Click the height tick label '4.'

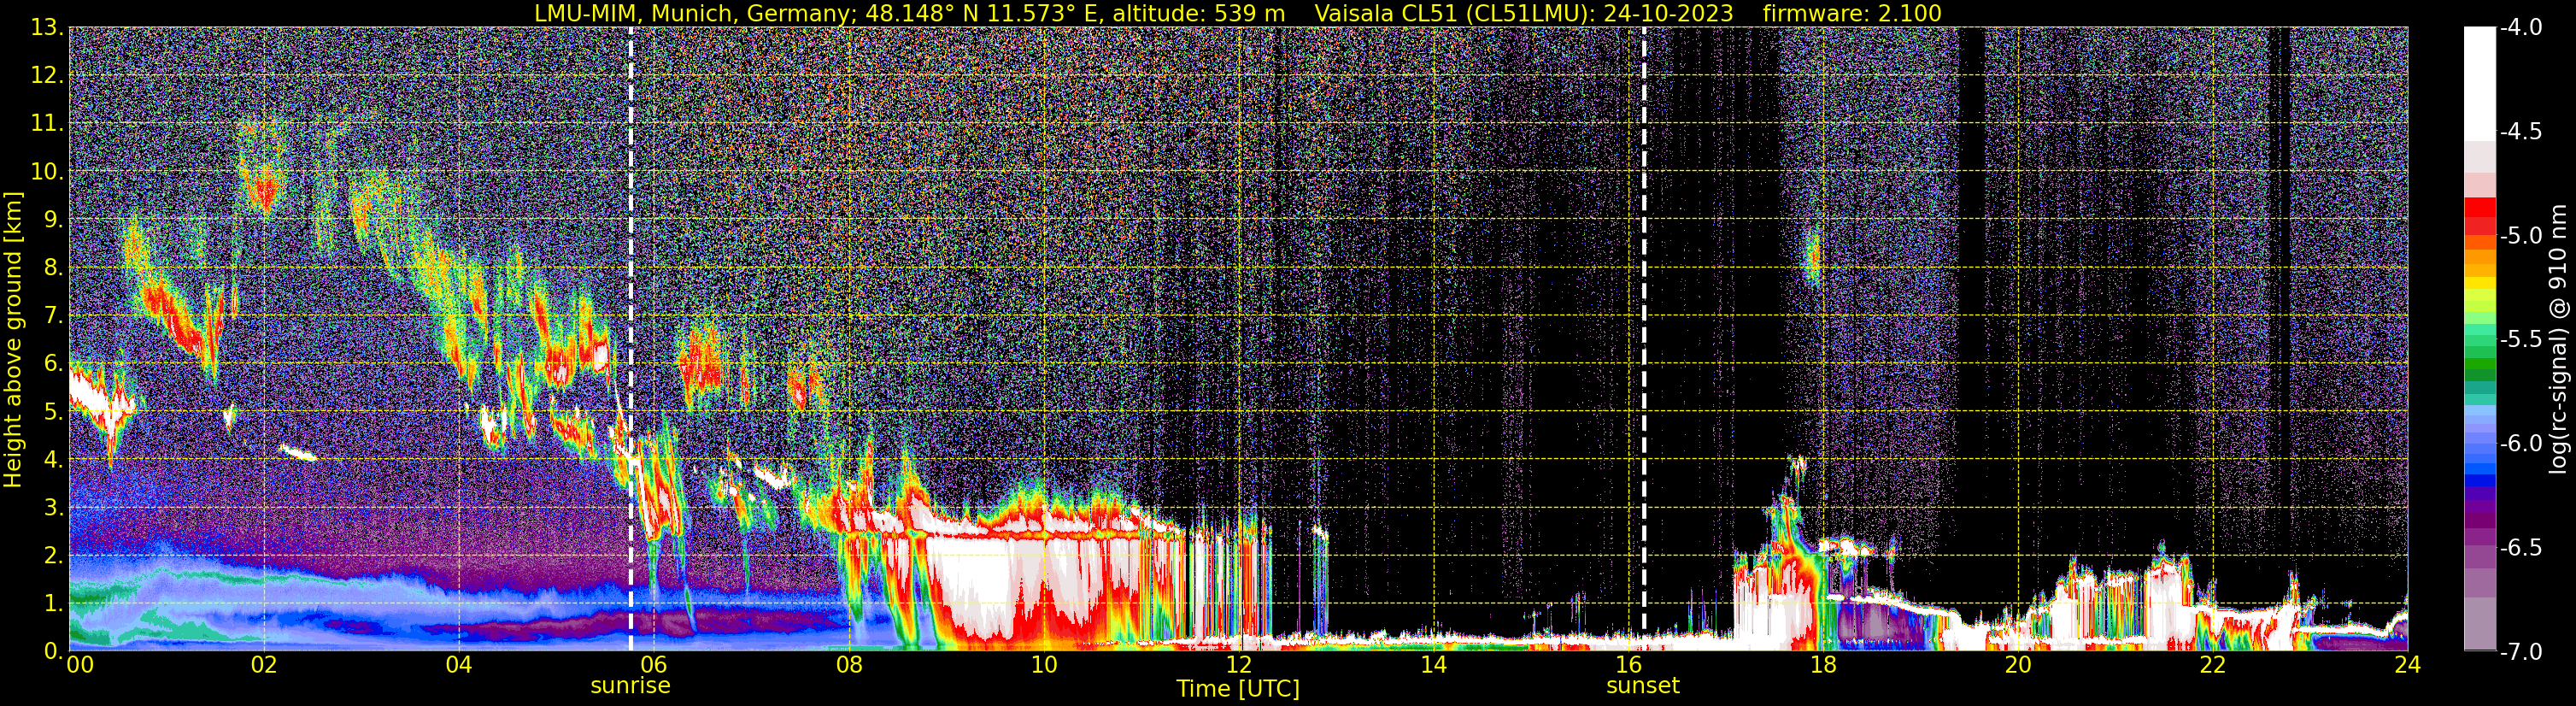tap(53, 460)
